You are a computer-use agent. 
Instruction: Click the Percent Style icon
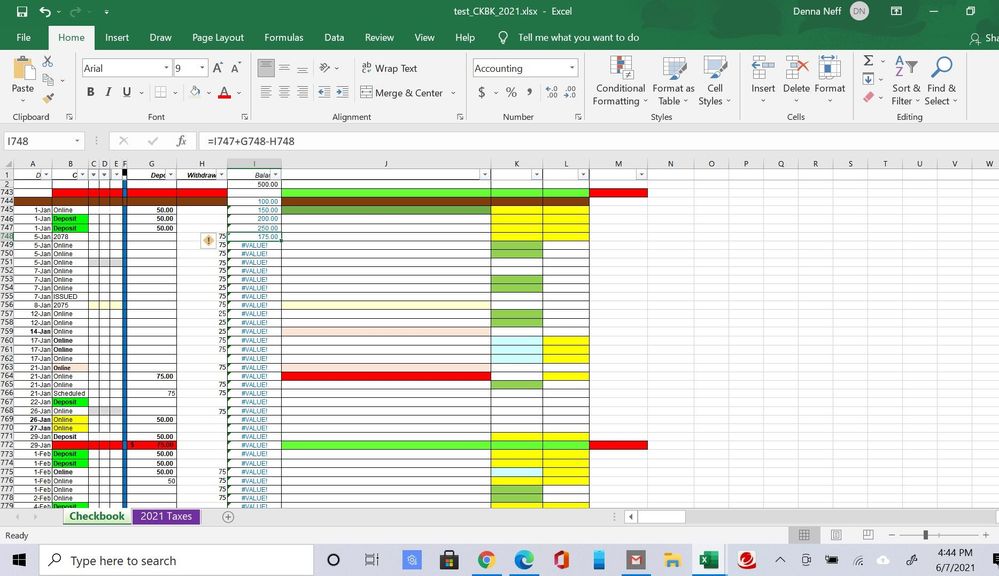coord(509,91)
